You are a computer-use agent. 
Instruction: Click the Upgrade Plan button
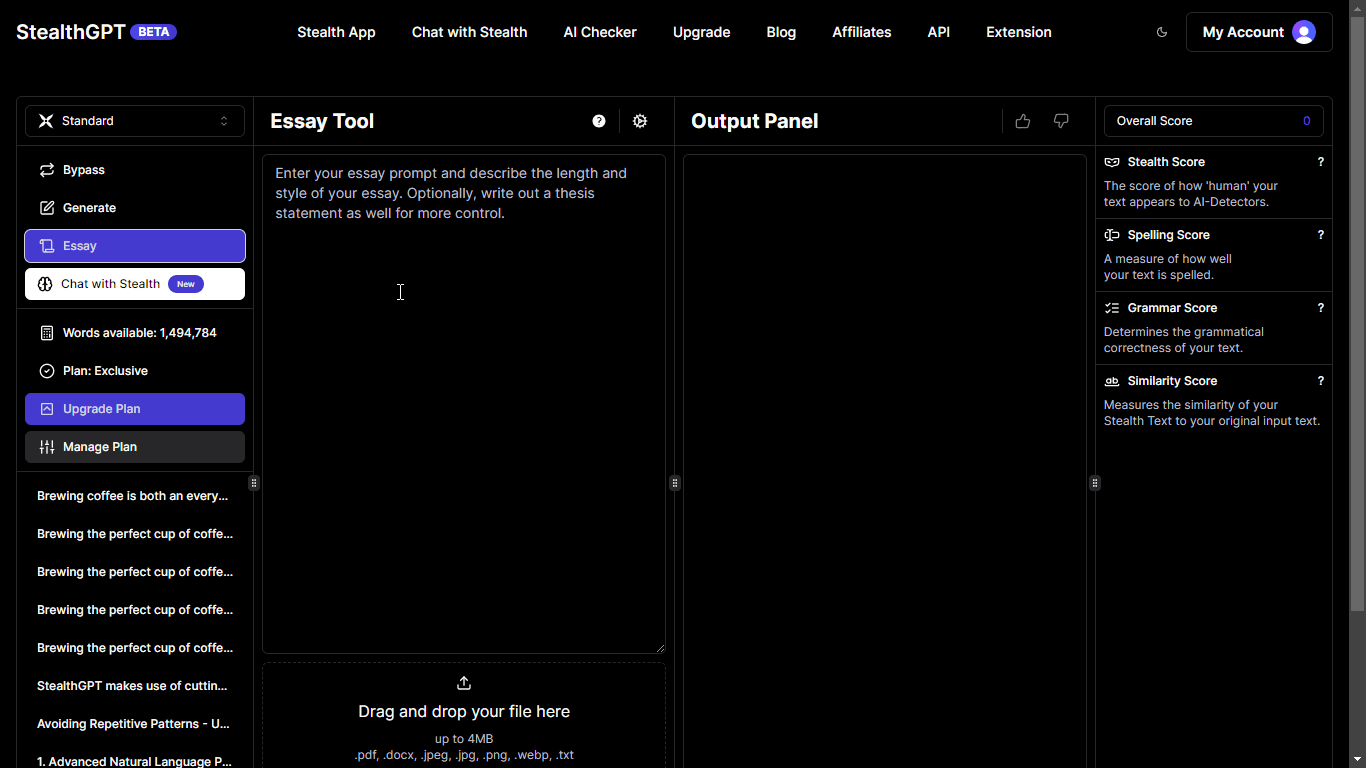tap(135, 409)
